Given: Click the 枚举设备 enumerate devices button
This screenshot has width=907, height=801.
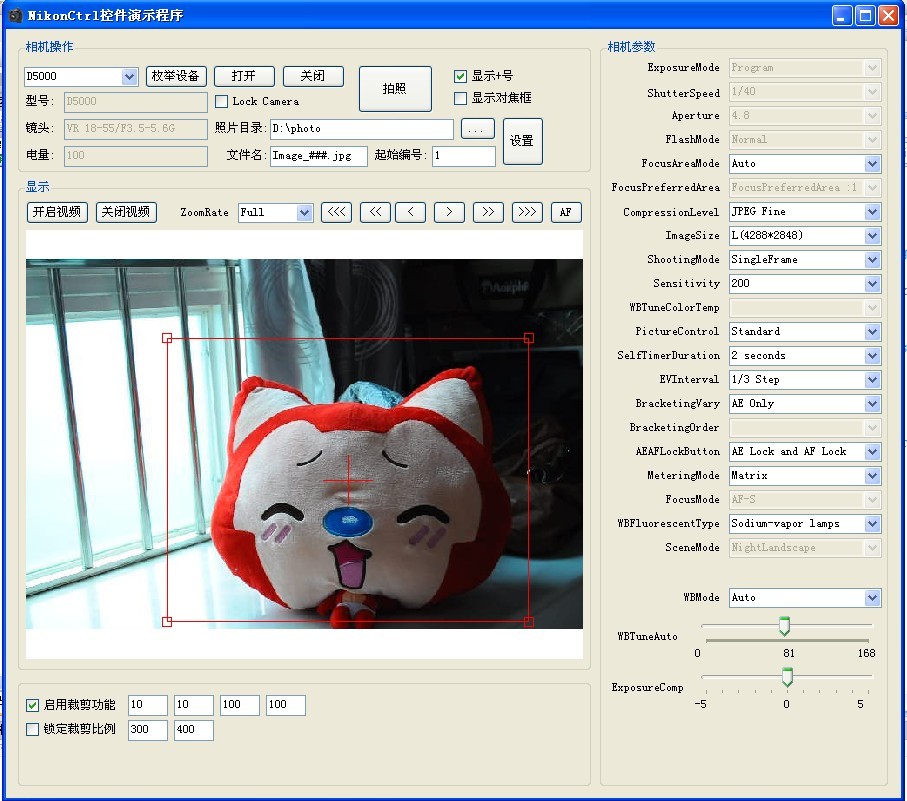Looking at the screenshot, I should [177, 76].
